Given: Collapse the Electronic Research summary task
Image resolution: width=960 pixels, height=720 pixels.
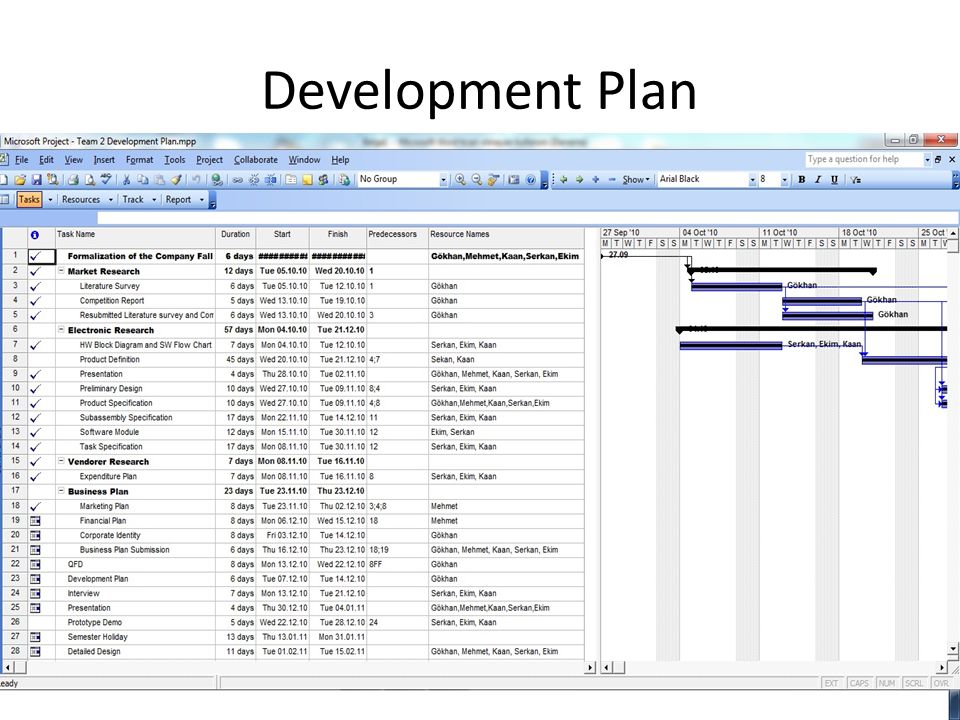Looking at the screenshot, I should pos(61,329).
